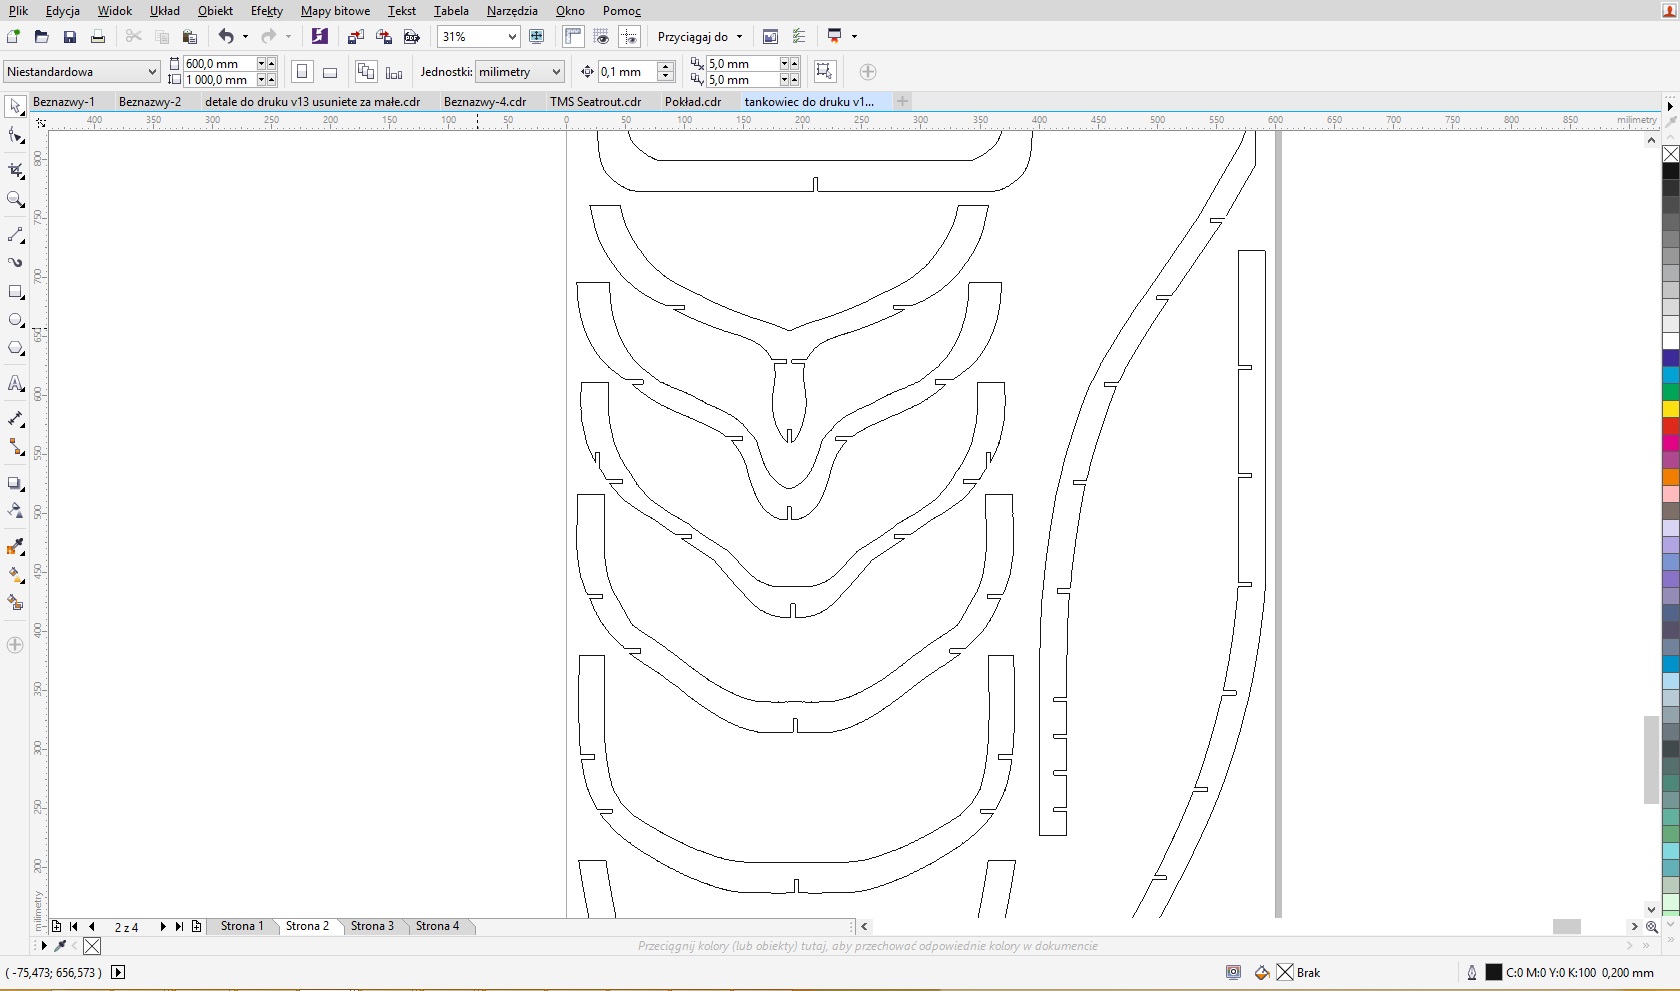Screen dimensions: 1680x991
Task: Click the Przyciągaj do button
Action: click(699, 37)
